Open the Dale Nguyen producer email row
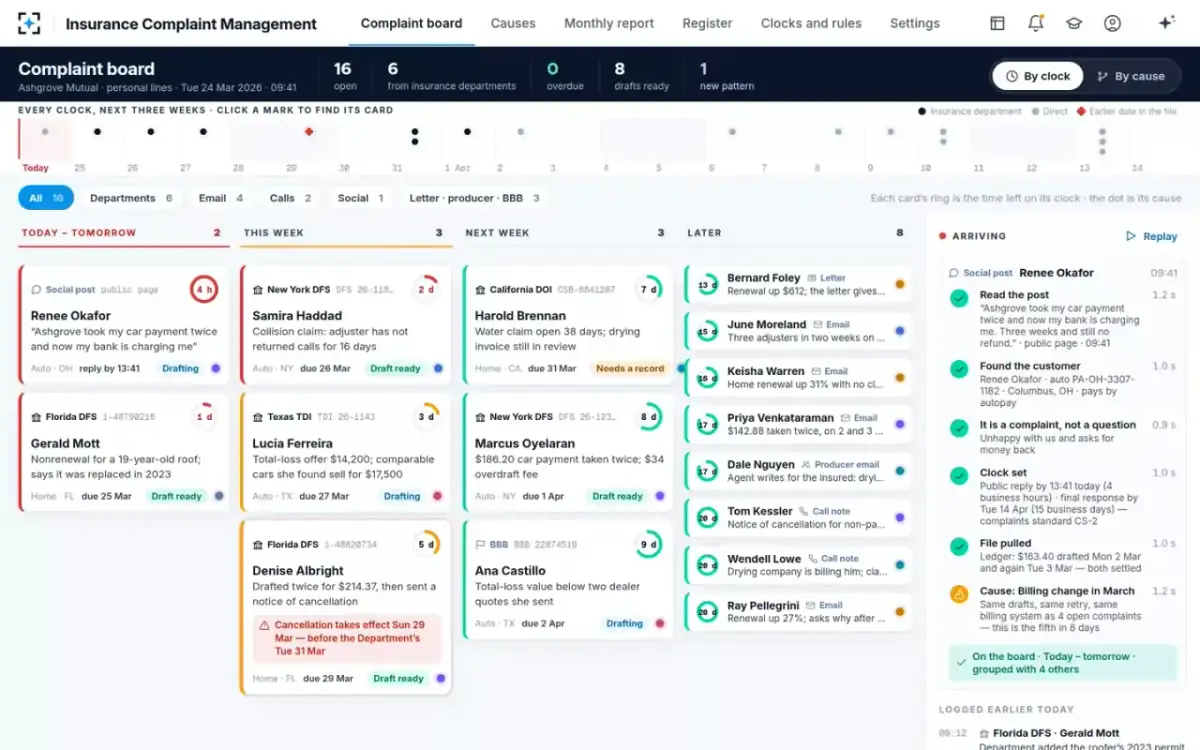 798,471
